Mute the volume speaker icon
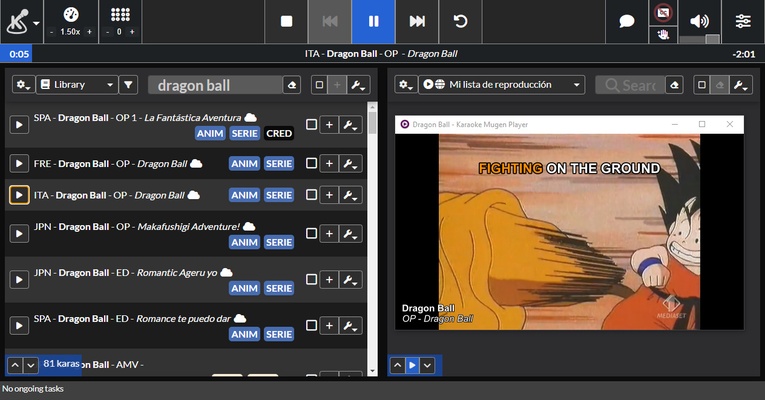765x400 pixels. [x=699, y=20]
